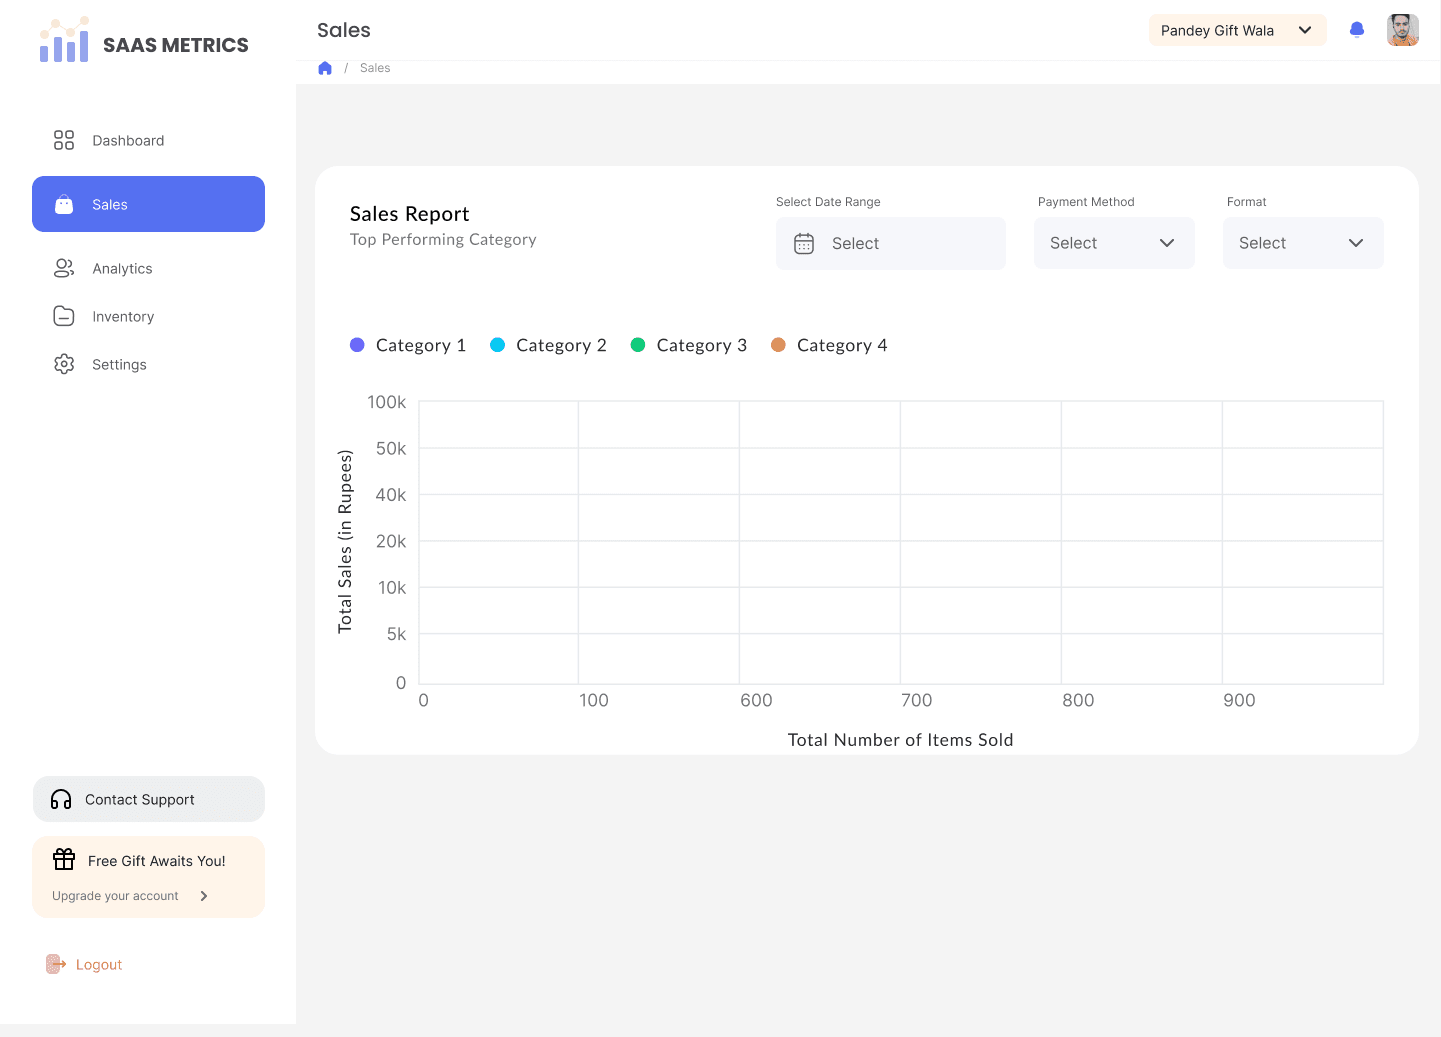Click the Contact Support button

point(149,799)
